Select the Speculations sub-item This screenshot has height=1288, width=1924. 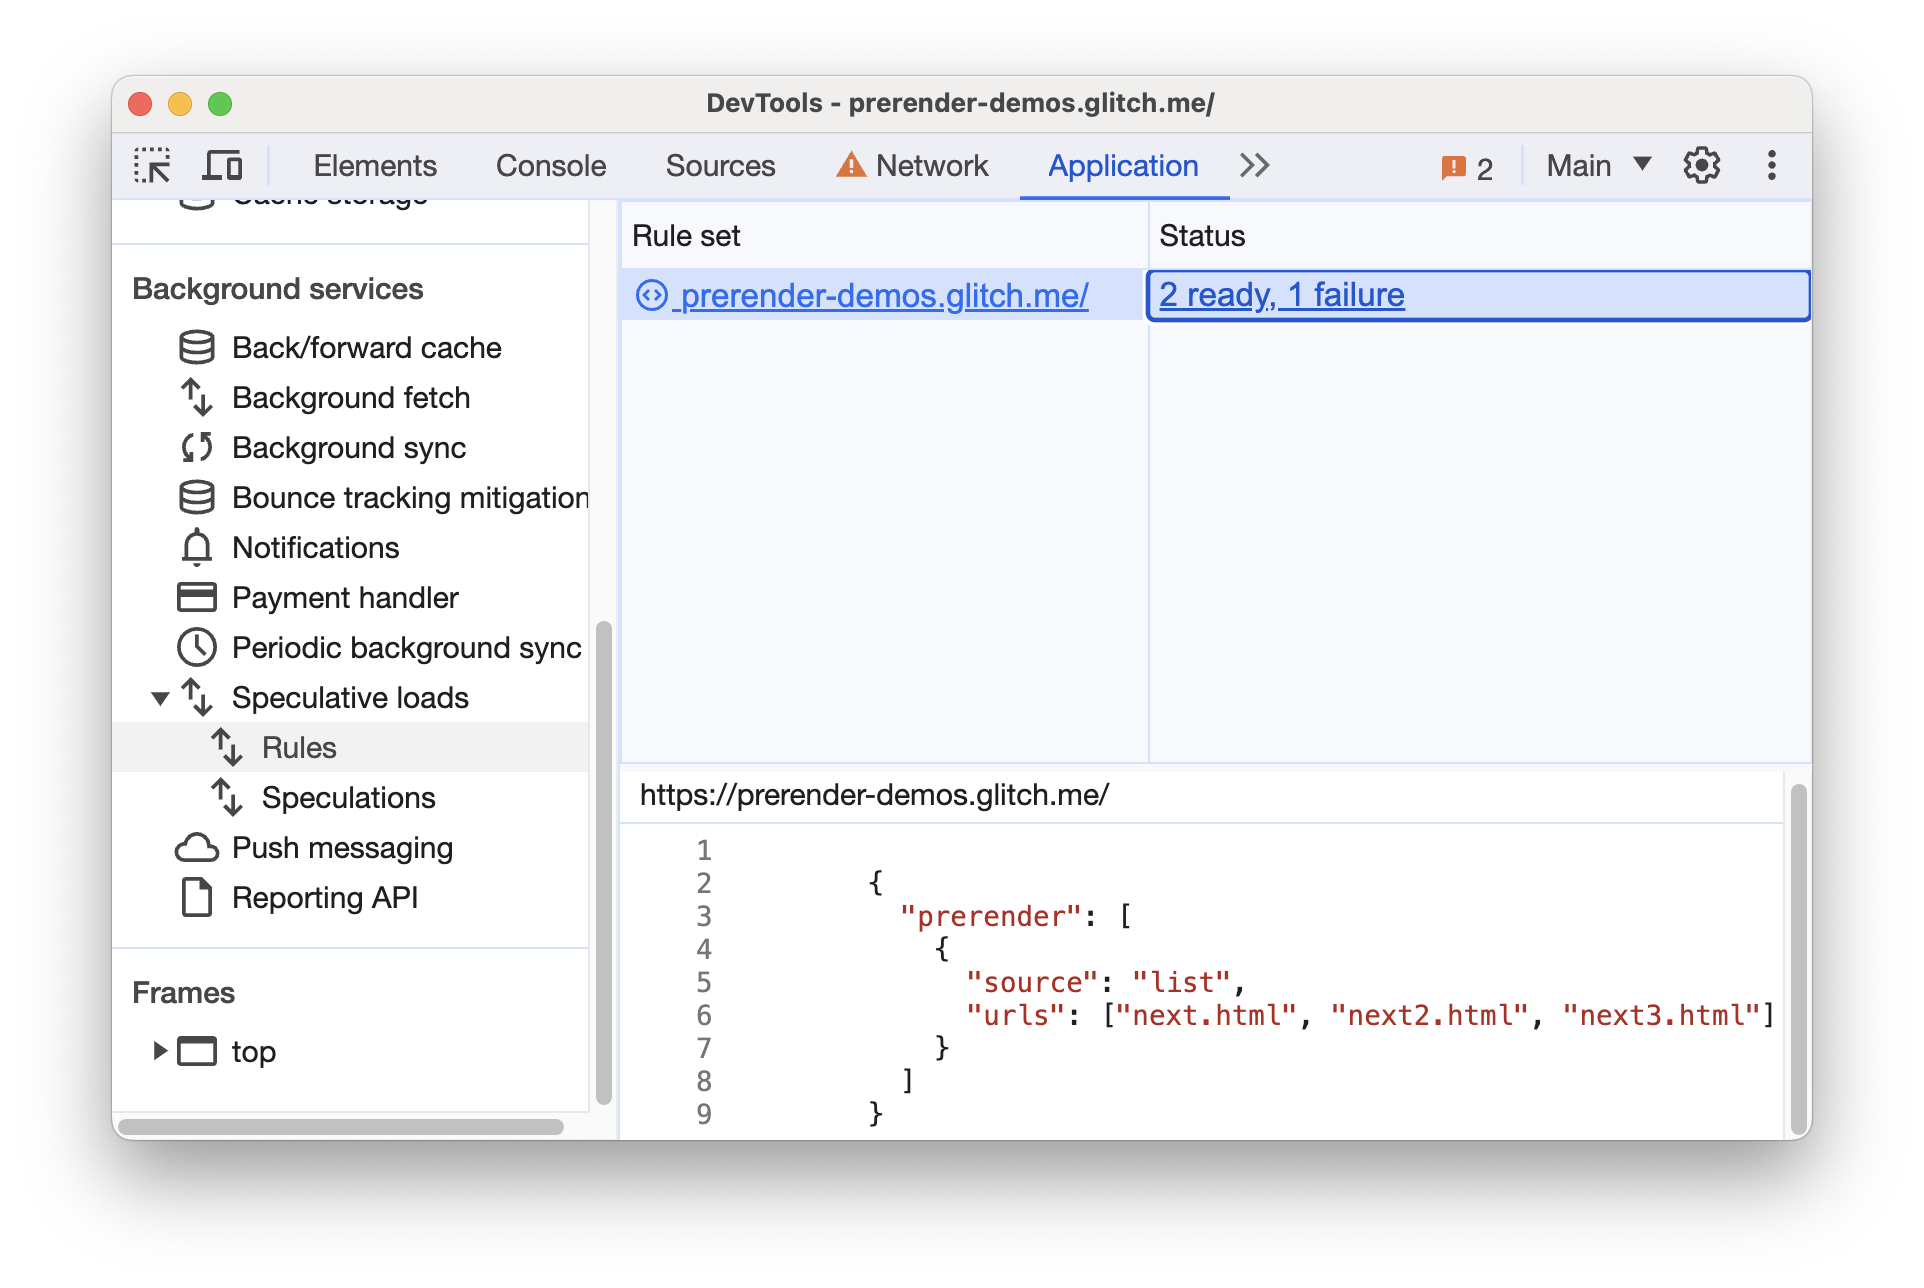(349, 796)
